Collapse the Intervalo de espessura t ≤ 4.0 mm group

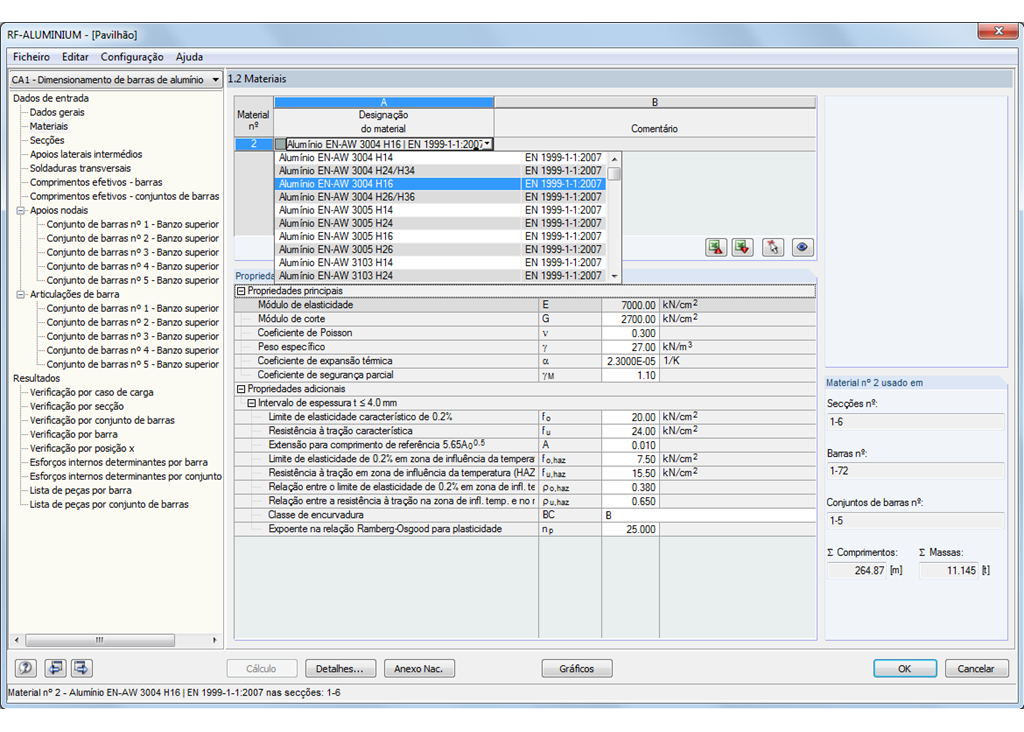point(251,403)
